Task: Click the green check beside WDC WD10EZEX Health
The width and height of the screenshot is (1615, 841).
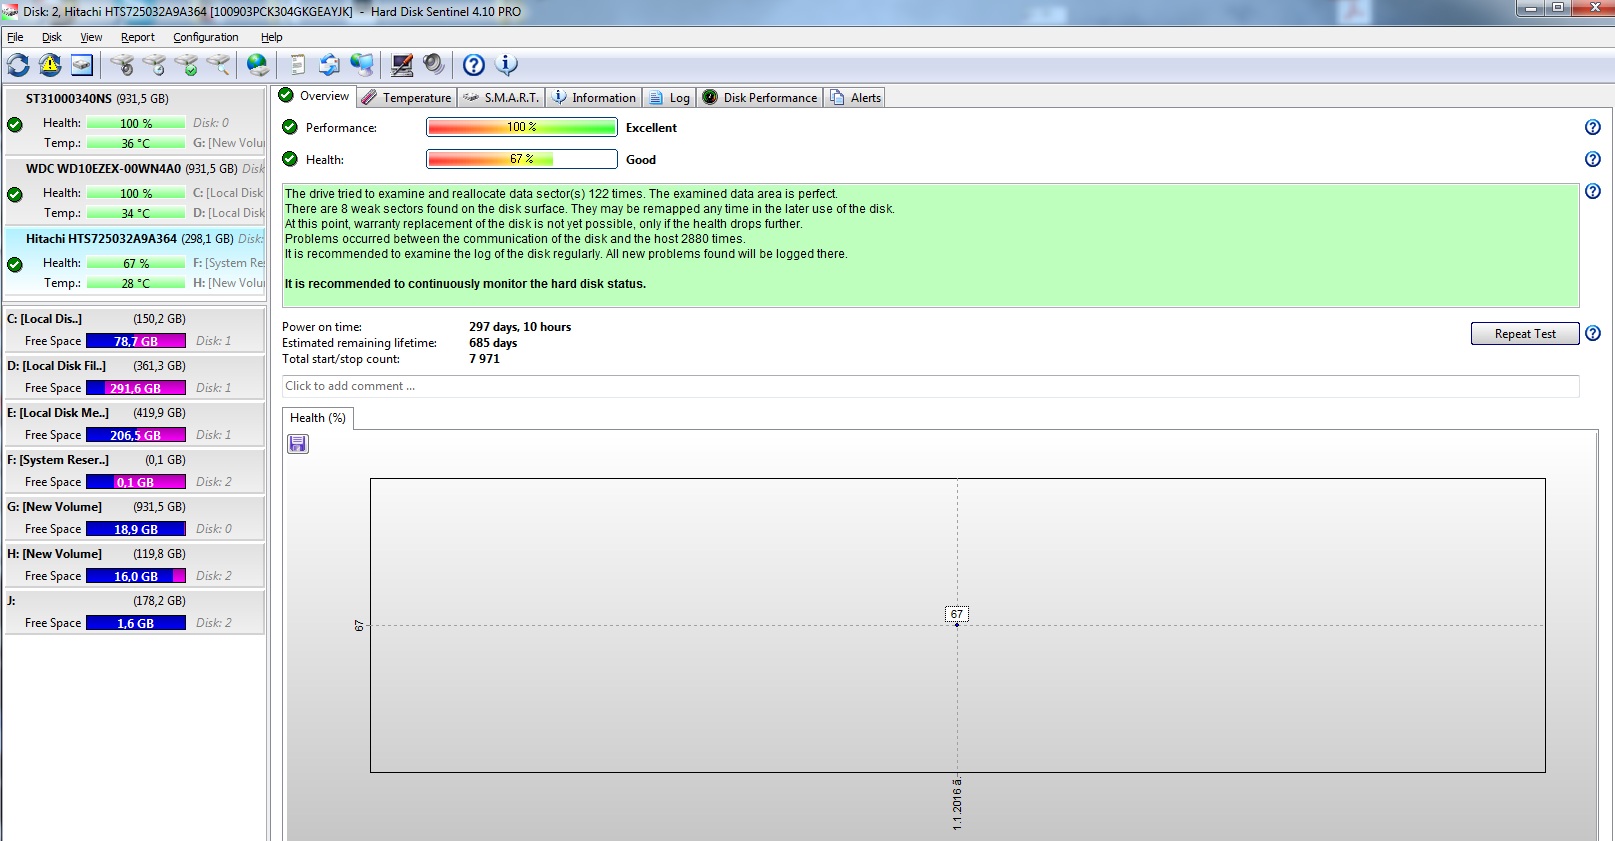Action: [x=15, y=195]
